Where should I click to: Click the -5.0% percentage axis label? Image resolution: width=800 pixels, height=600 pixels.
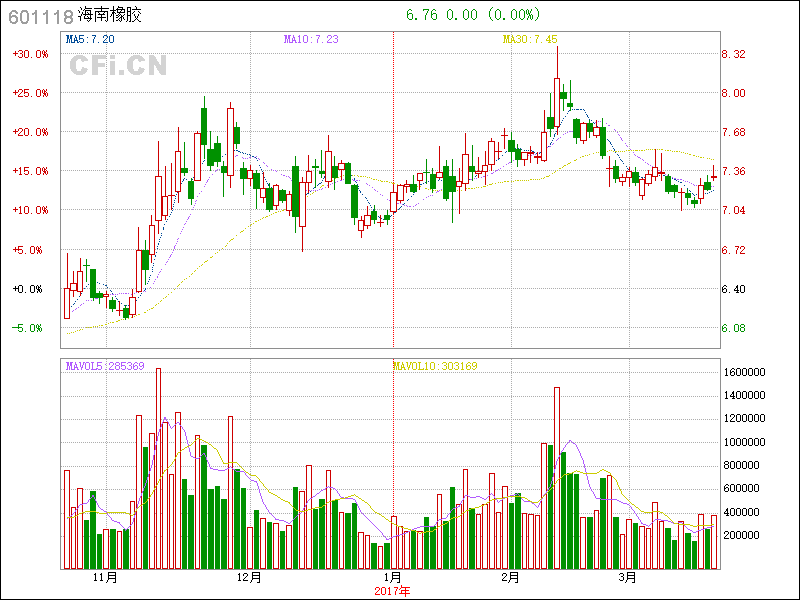pyautogui.click(x=30, y=328)
